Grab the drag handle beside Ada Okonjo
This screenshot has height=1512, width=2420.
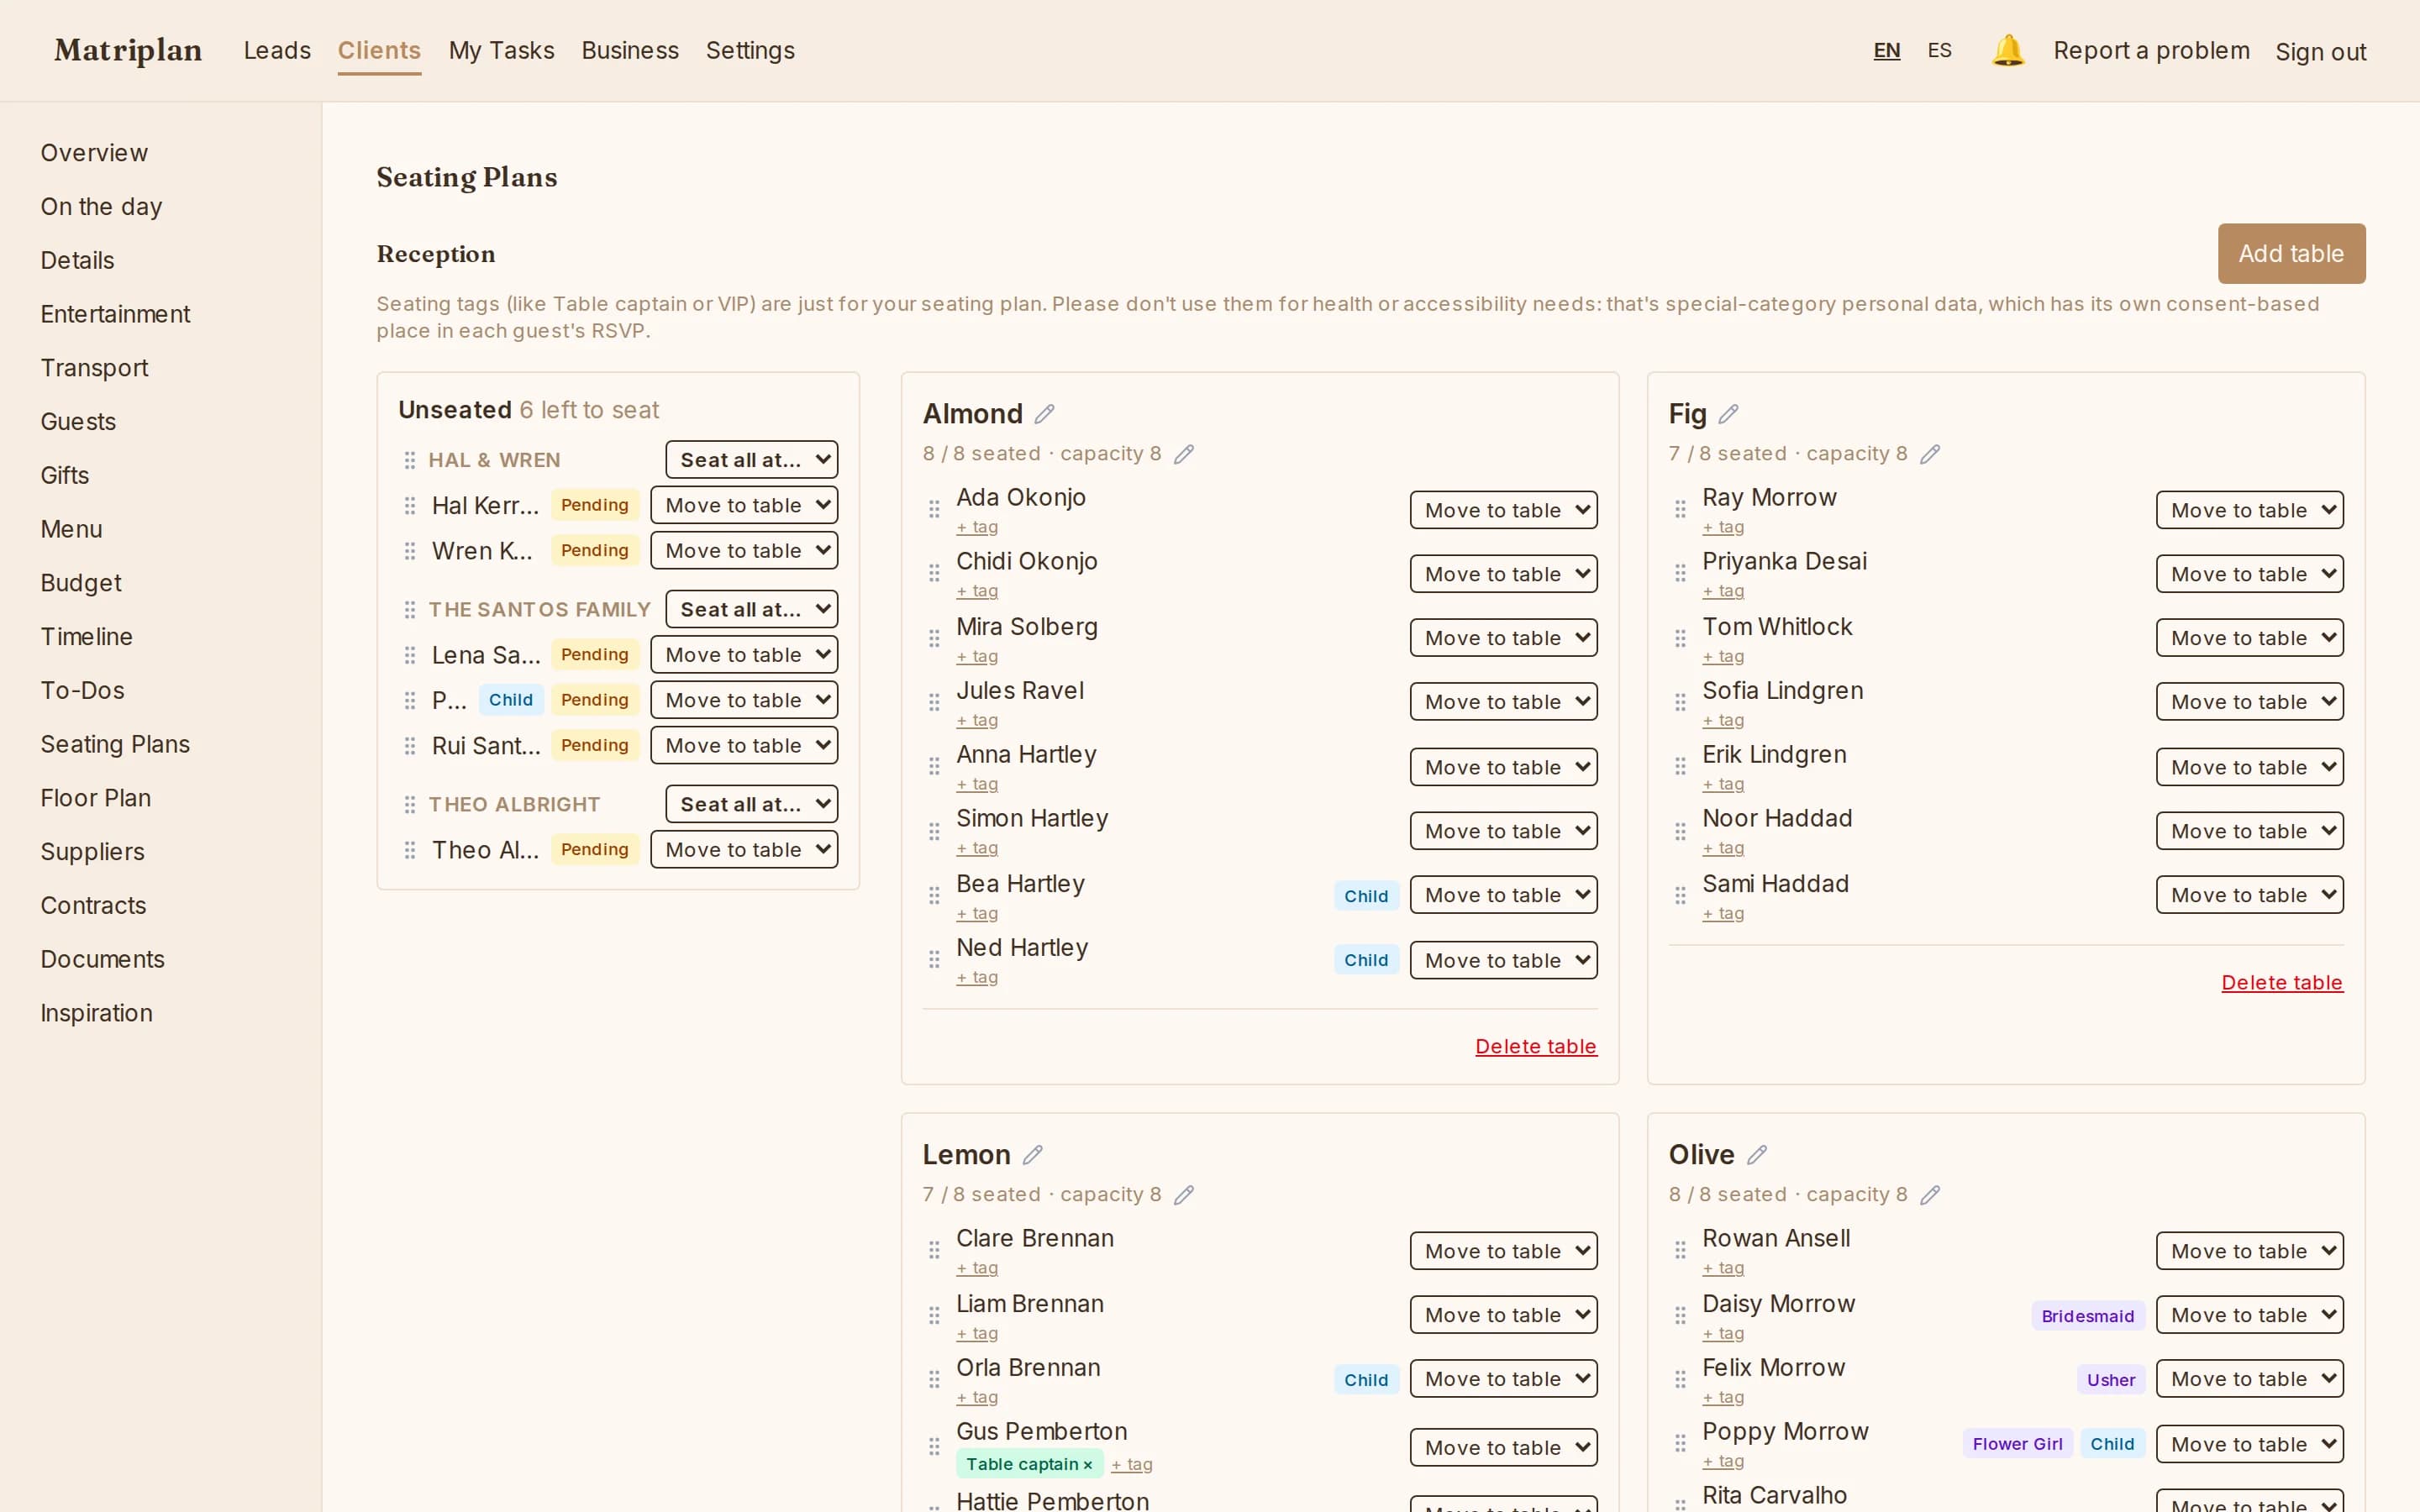click(934, 509)
